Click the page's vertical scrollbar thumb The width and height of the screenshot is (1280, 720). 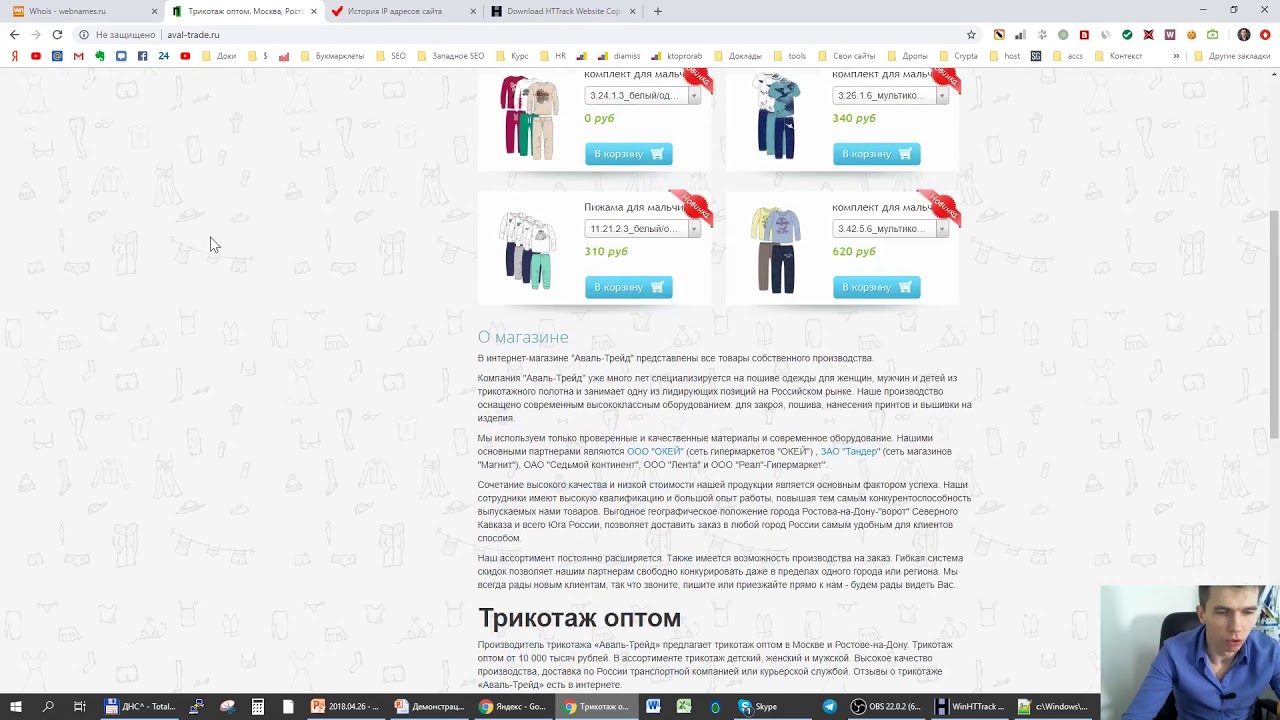click(x=1274, y=325)
